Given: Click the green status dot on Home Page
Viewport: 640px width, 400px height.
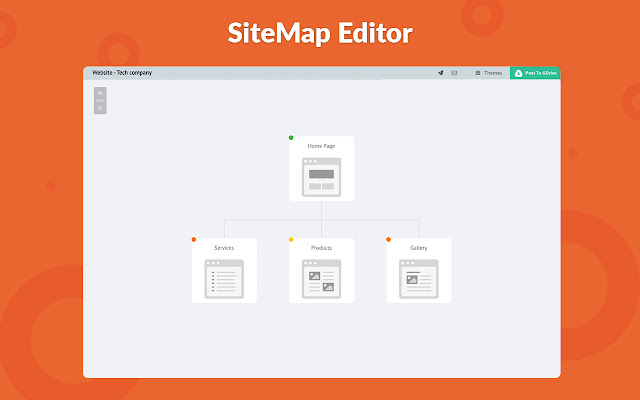Looking at the screenshot, I should pyautogui.click(x=291, y=138).
